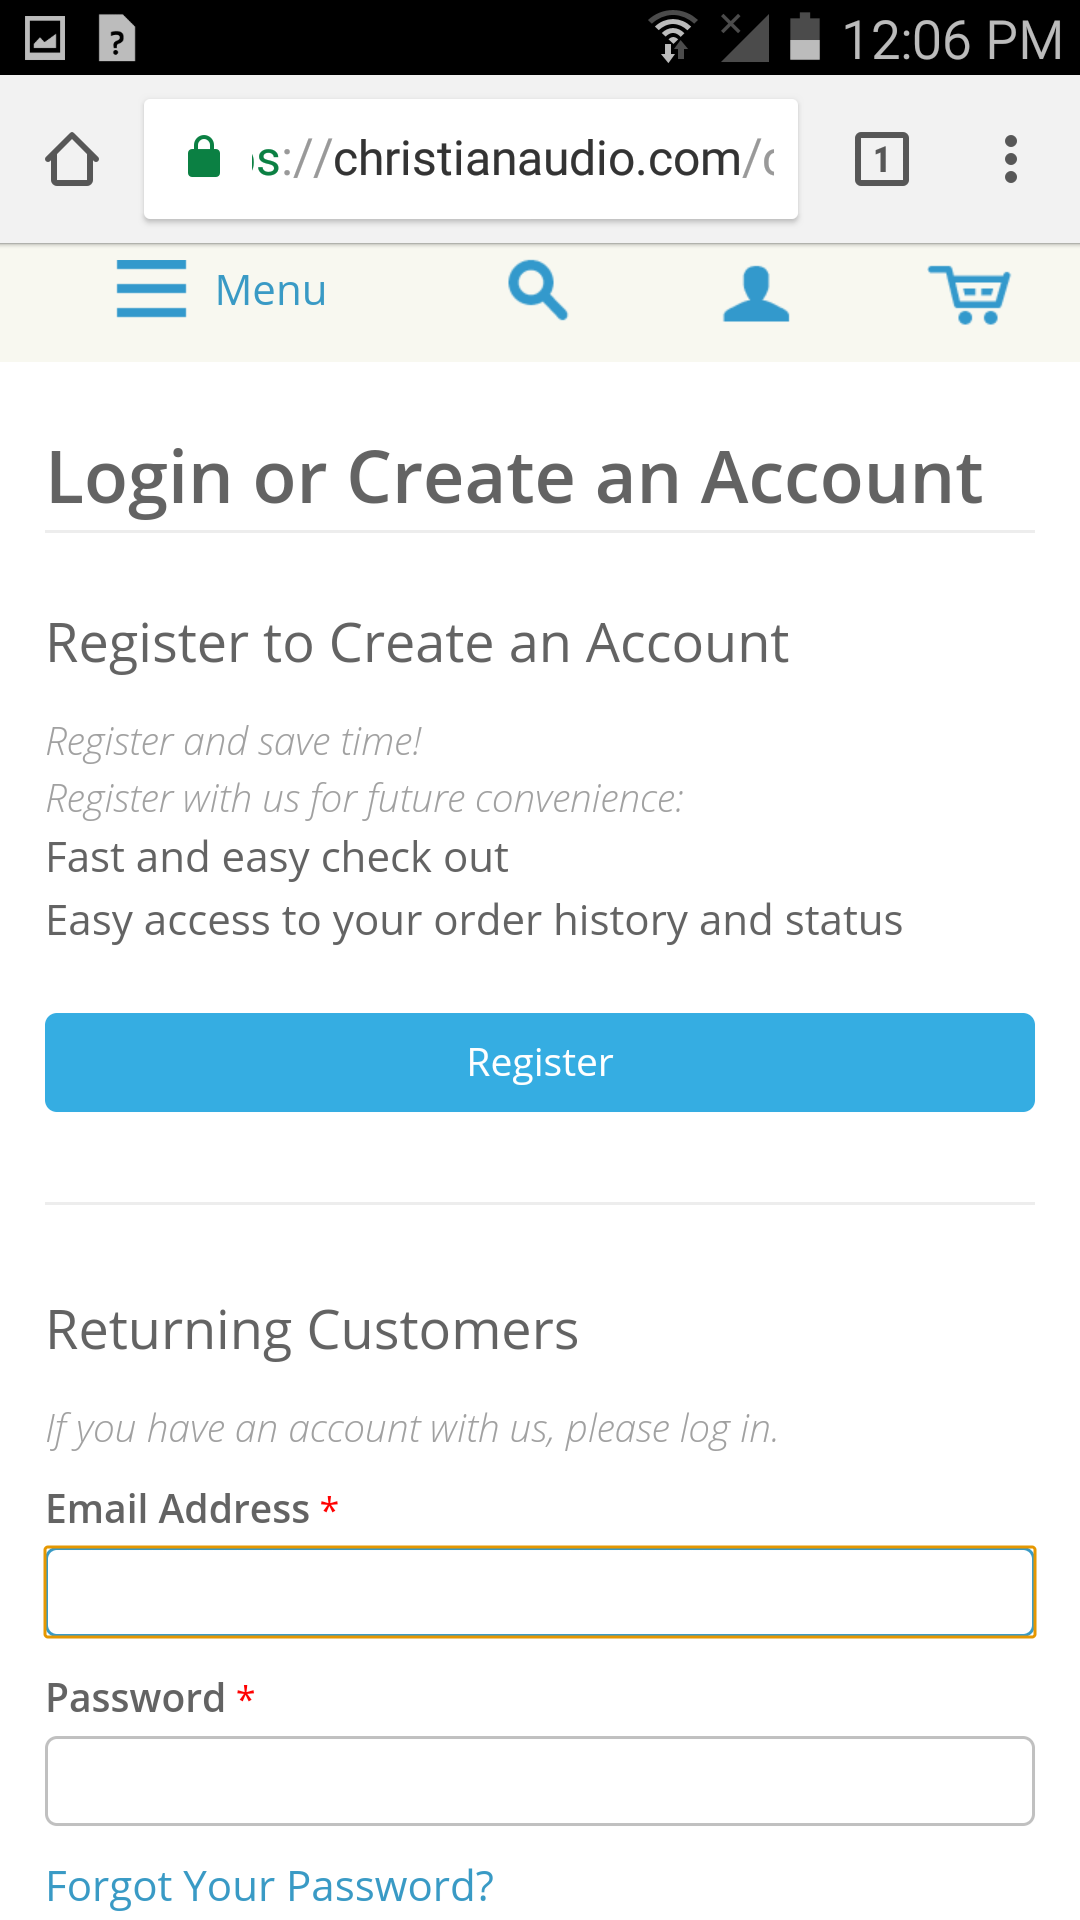Open the user account icon
The height and width of the screenshot is (1920, 1080).
tap(756, 293)
